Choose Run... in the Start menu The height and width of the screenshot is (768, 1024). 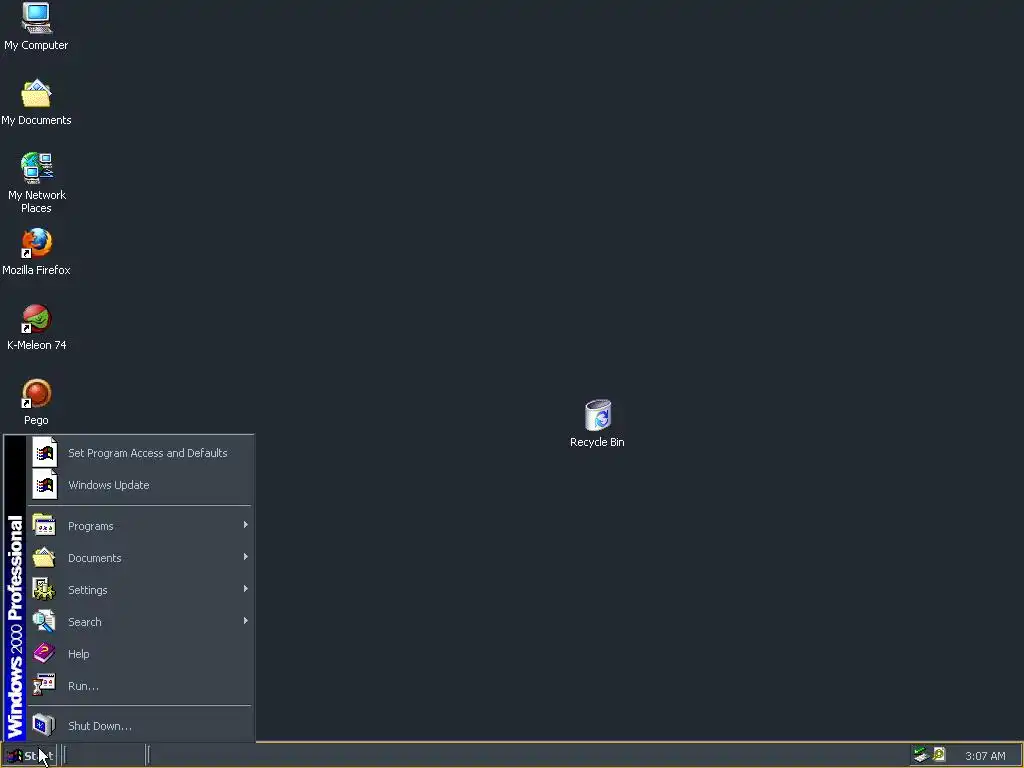coord(139,686)
